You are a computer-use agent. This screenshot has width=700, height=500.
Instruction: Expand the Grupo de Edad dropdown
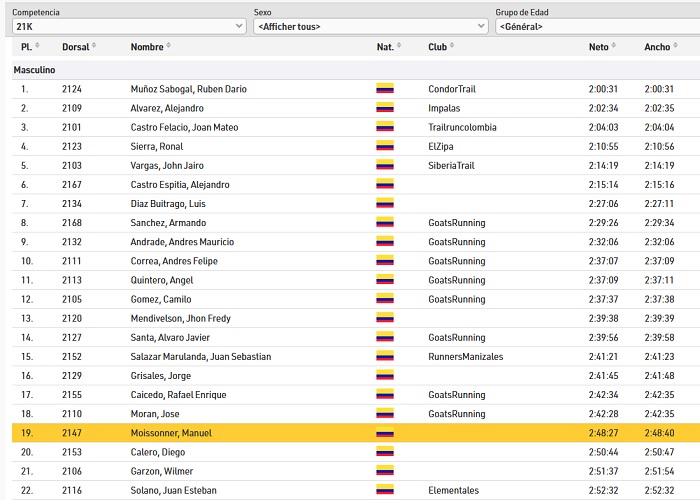(596, 26)
